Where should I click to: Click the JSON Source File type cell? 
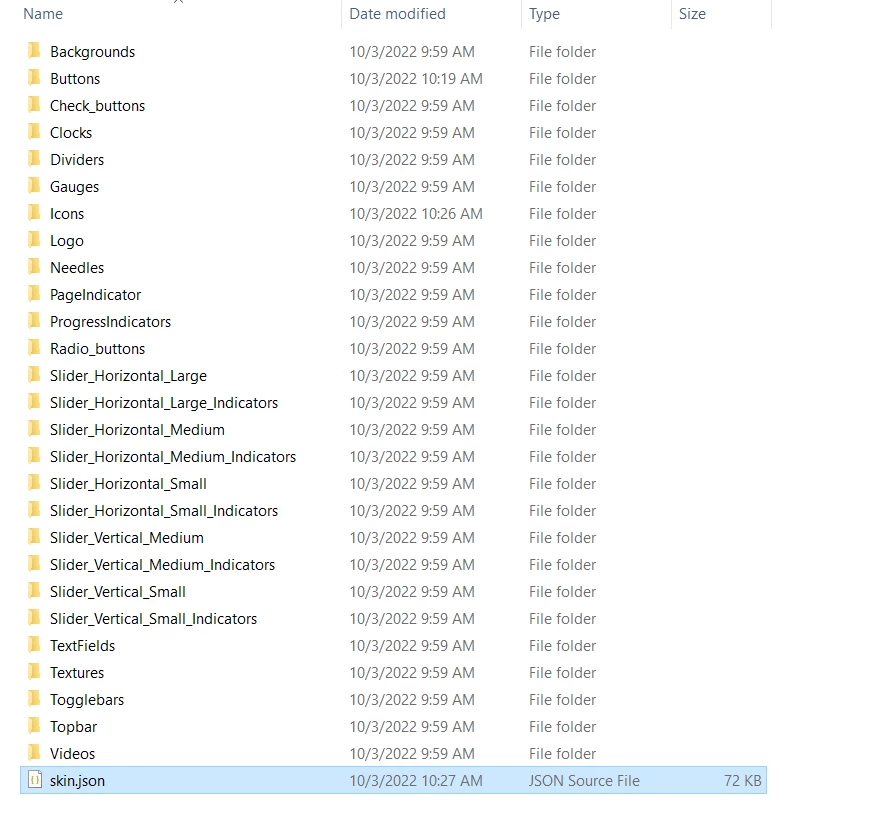click(x=584, y=781)
